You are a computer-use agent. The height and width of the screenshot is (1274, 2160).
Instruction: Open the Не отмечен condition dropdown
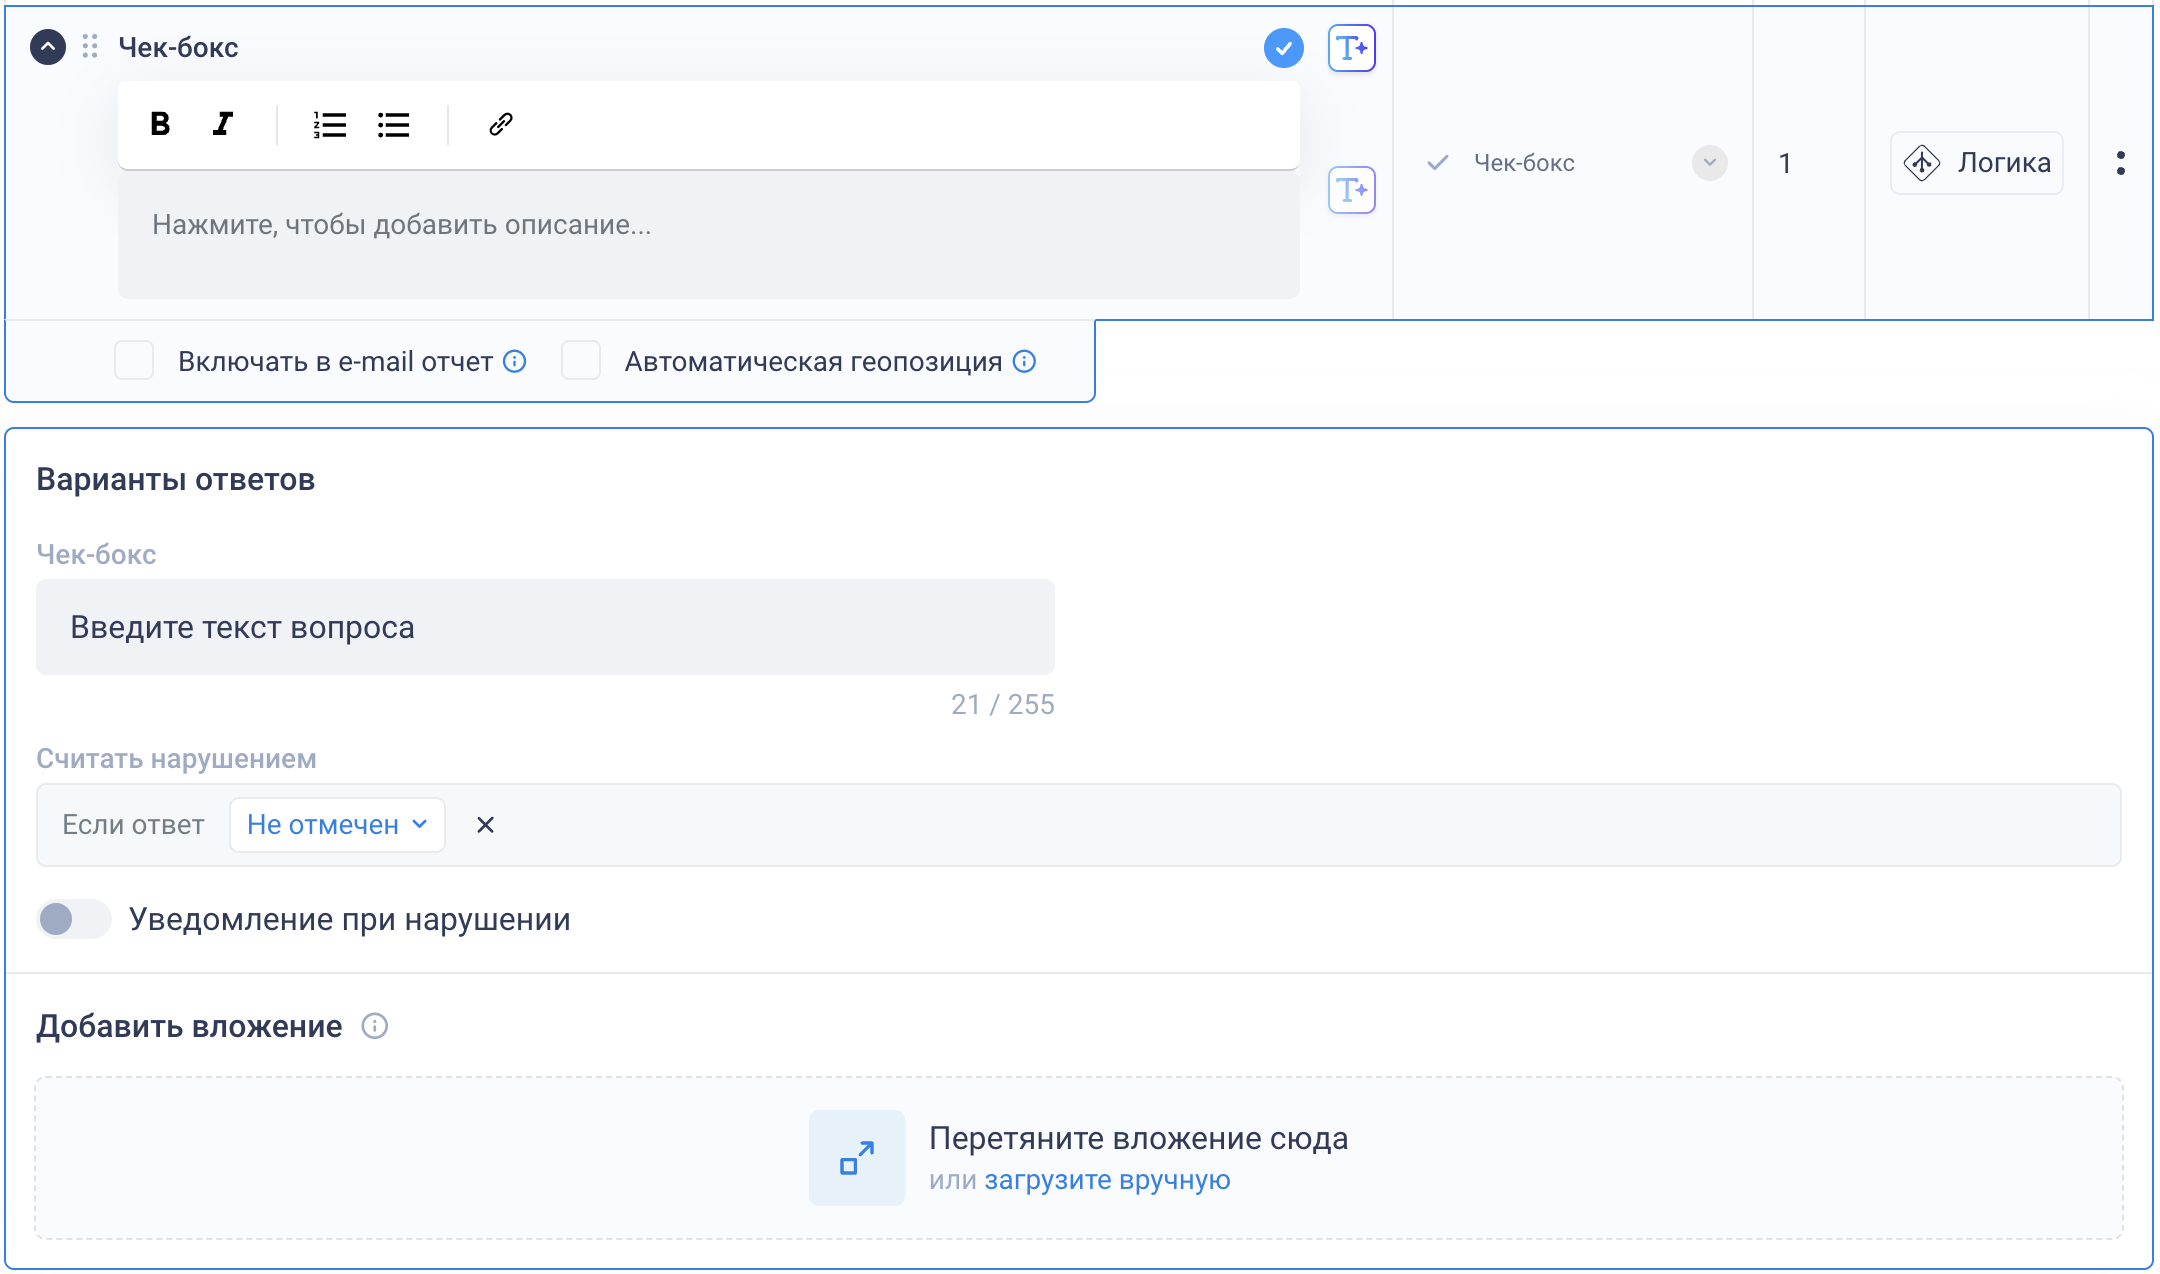337,825
